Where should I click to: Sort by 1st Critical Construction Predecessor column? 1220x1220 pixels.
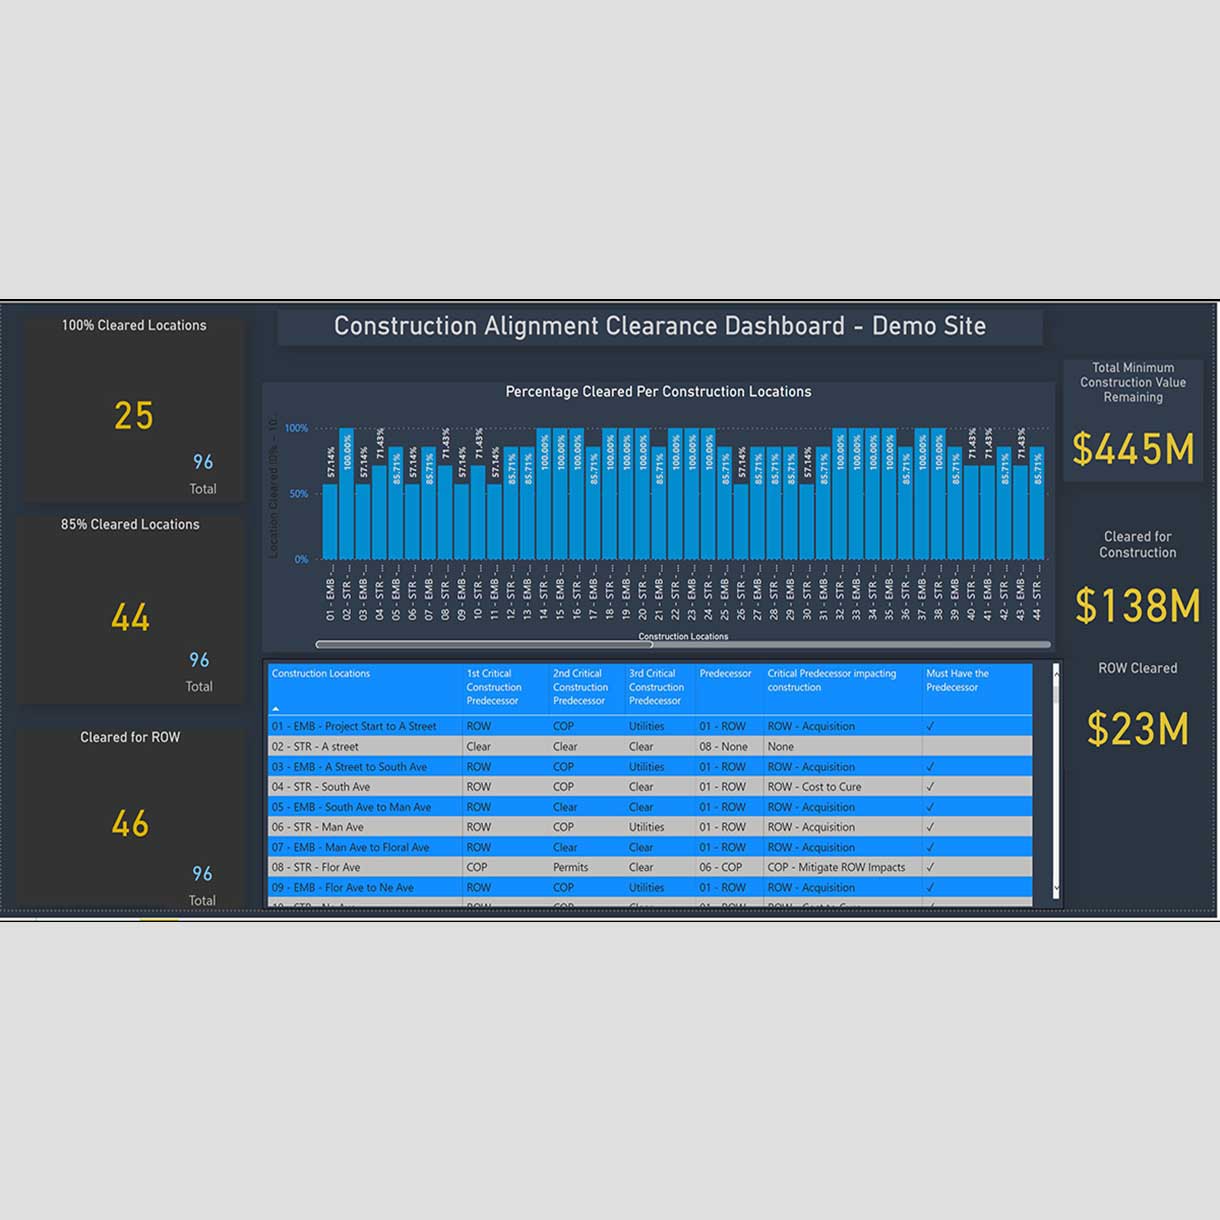(494, 687)
